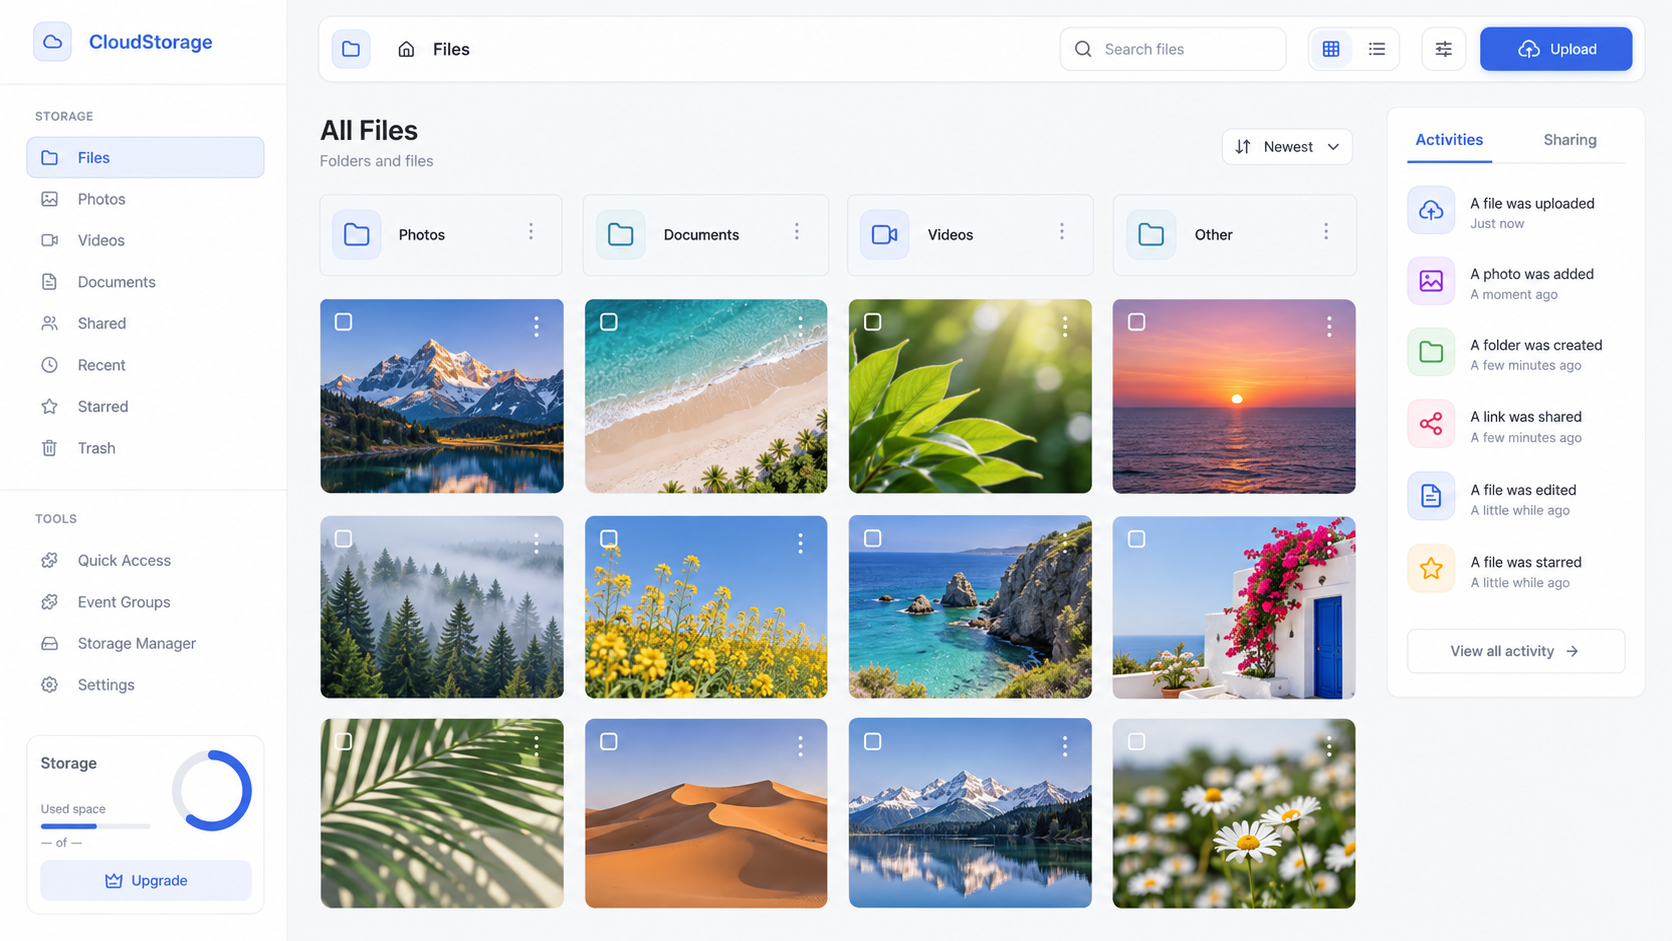
Task: Click the Upload button
Action: pos(1556,49)
